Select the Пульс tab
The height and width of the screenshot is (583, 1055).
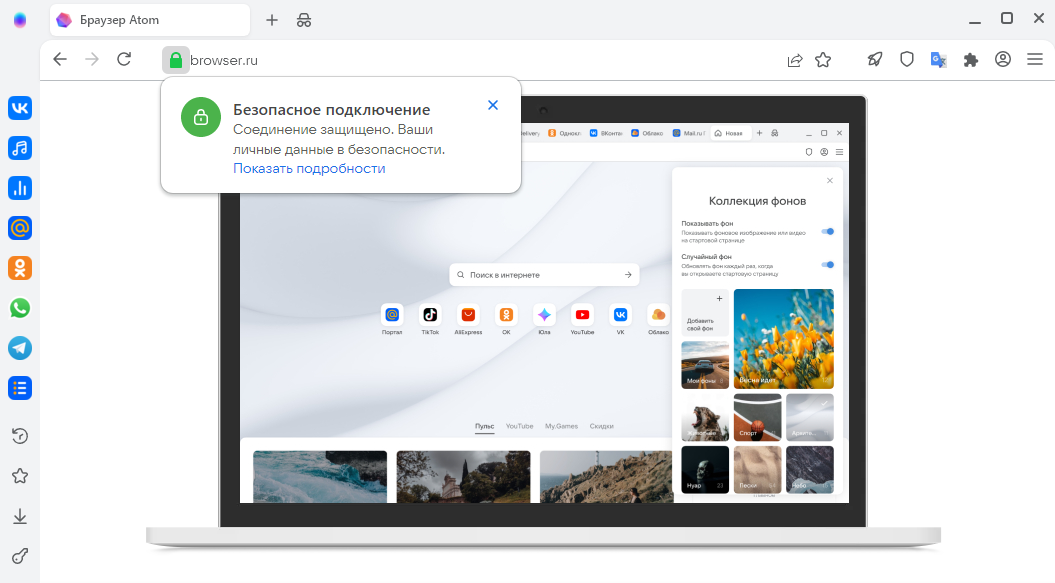pyautogui.click(x=485, y=425)
